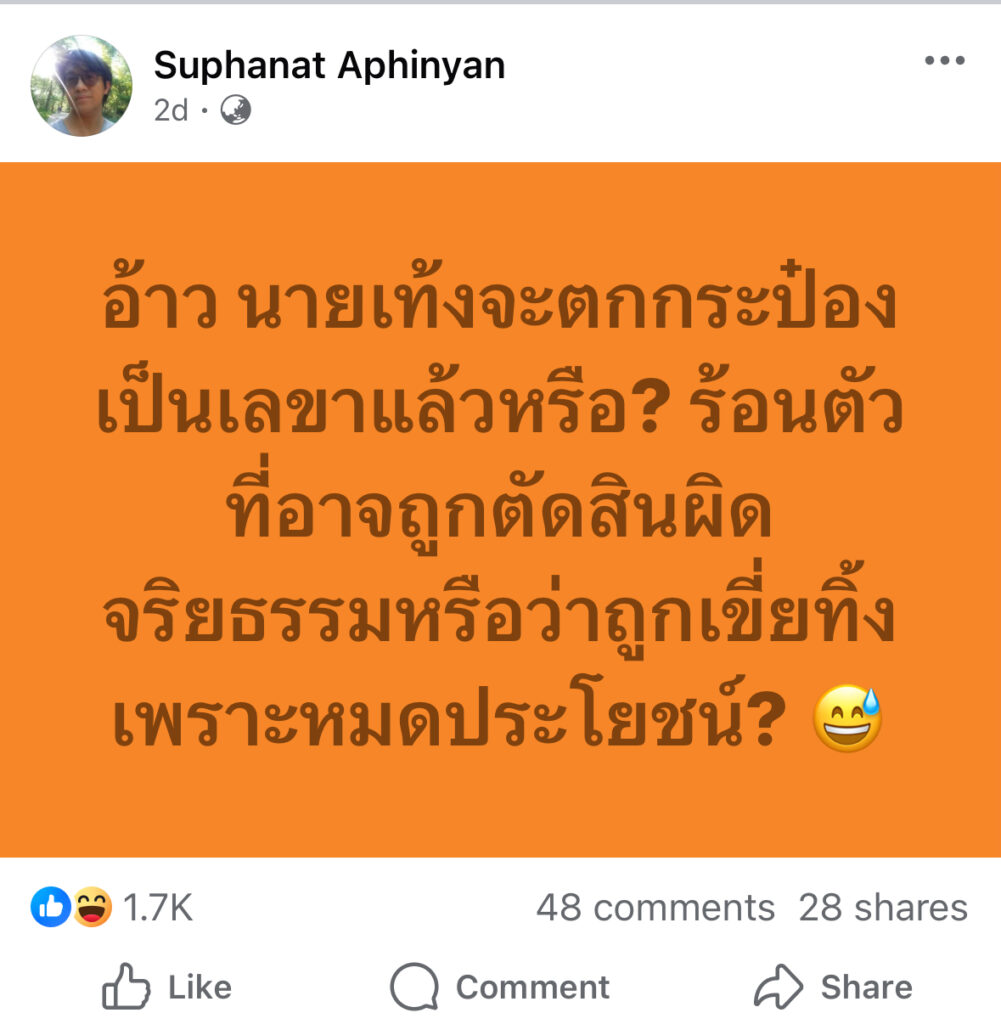The height and width of the screenshot is (1024, 1001).
Task: Click the sweat-smile emoji in post
Action: pyautogui.click(x=847, y=718)
